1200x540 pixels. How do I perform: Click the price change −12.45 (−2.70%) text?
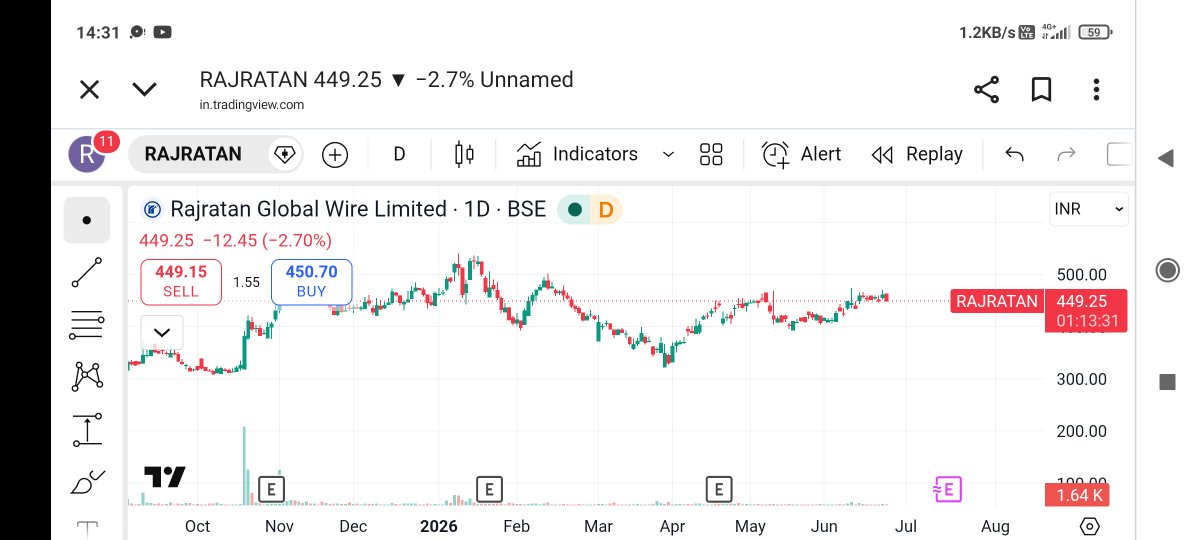pos(267,240)
